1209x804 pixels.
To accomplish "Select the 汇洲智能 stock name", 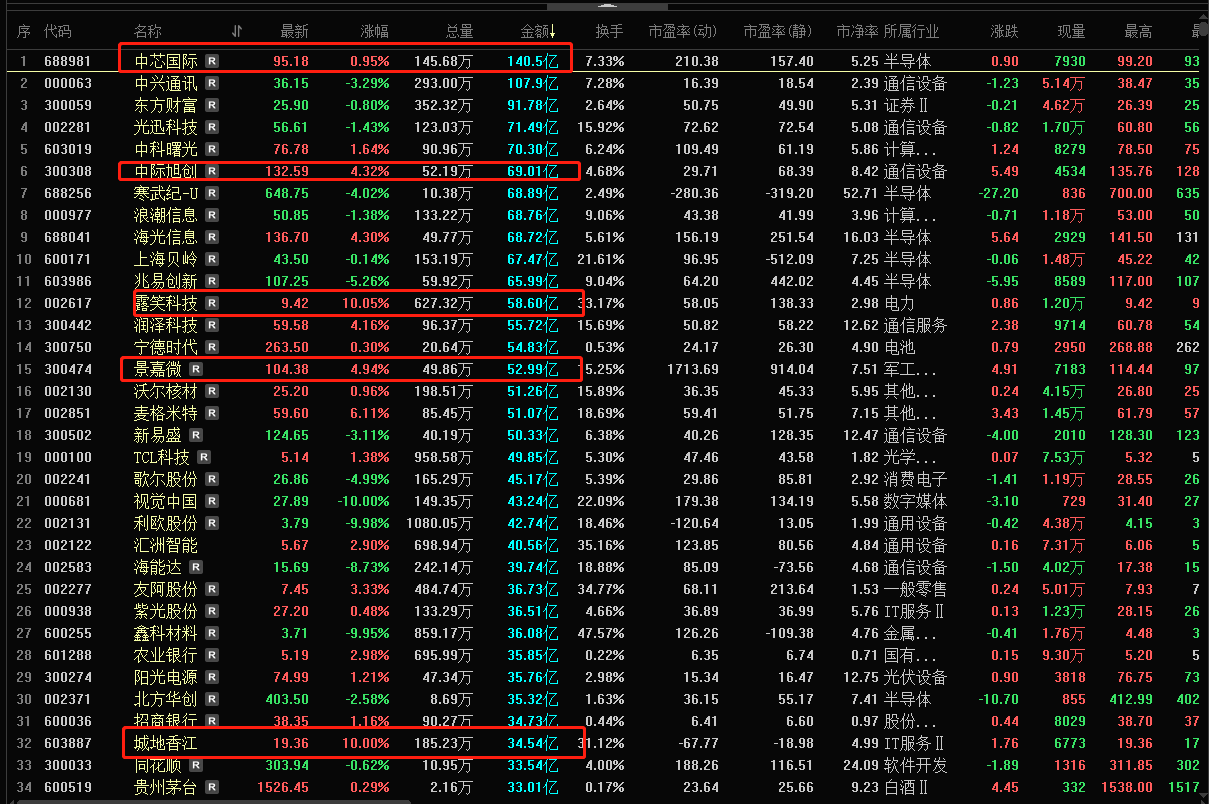I will pyautogui.click(x=166, y=545).
